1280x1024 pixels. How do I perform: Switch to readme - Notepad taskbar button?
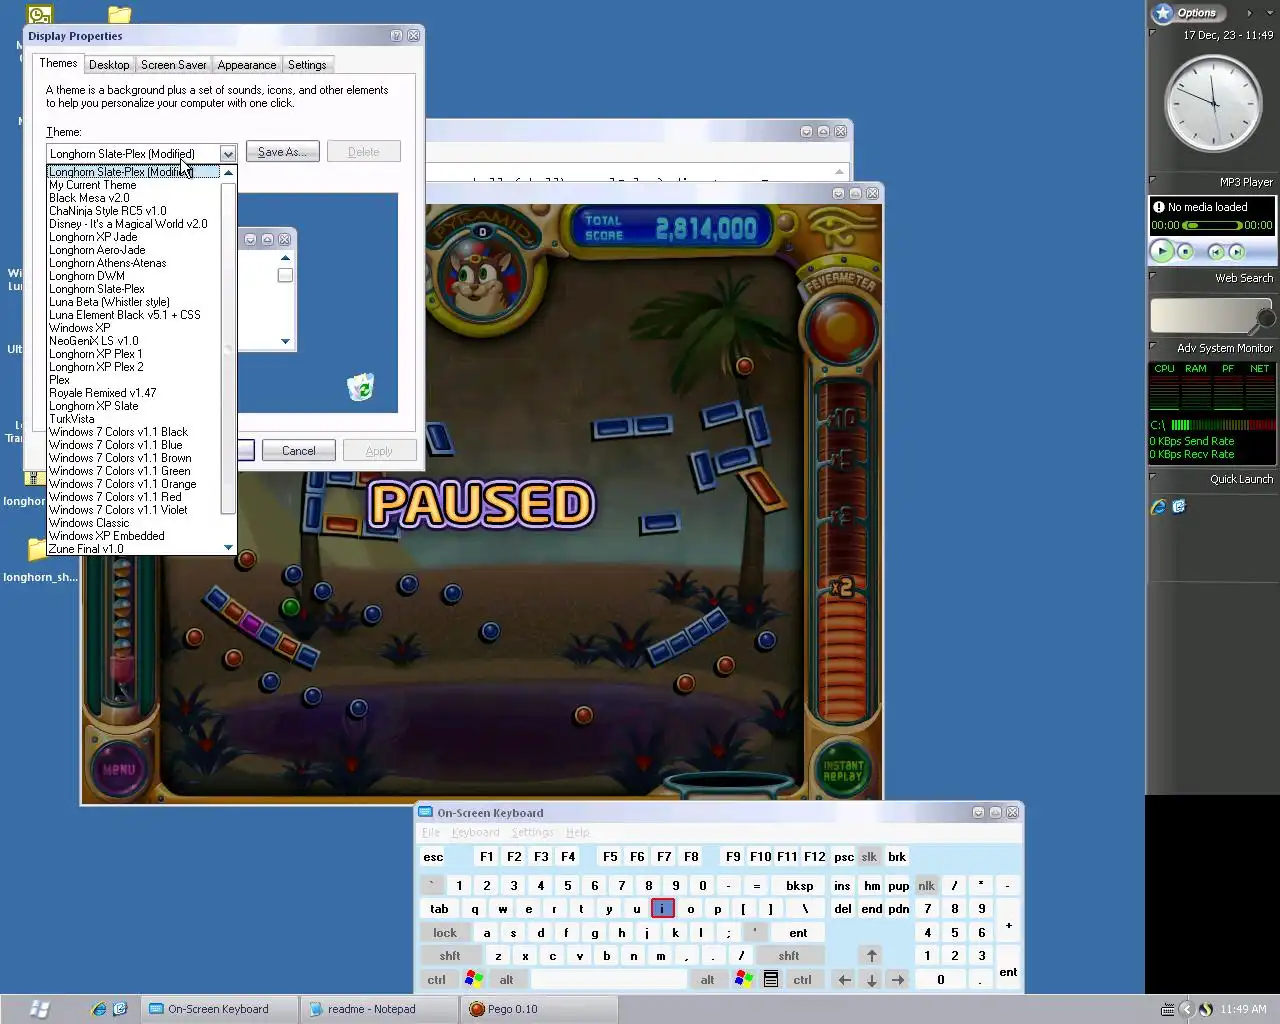[x=379, y=1009]
